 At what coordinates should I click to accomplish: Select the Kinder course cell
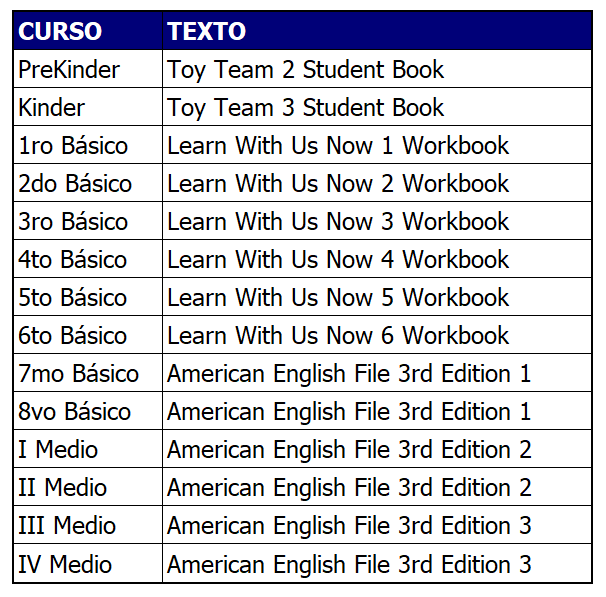[52, 108]
